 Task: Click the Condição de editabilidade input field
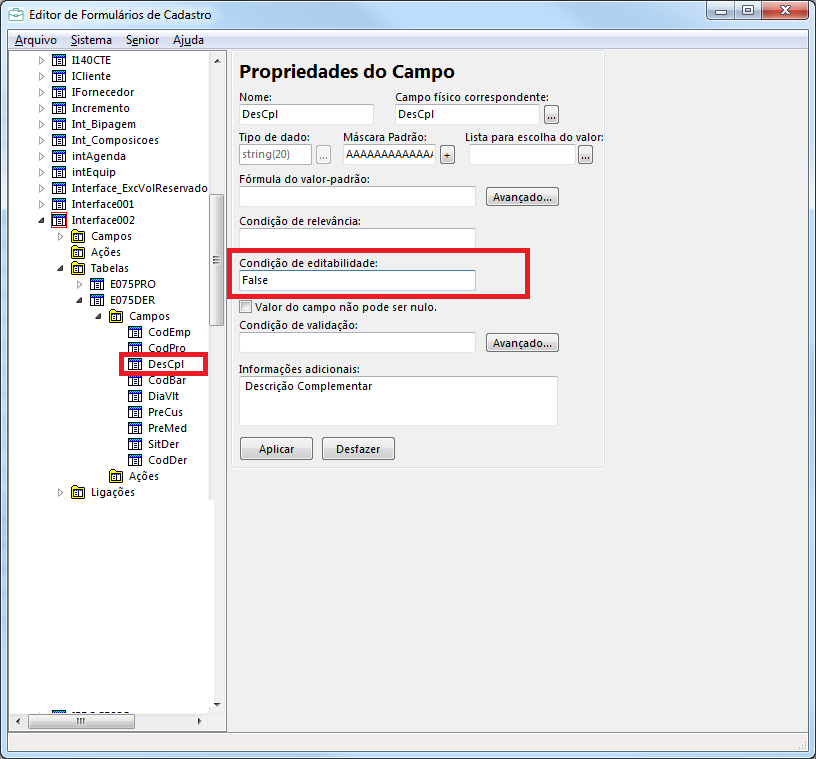pos(357,281)
